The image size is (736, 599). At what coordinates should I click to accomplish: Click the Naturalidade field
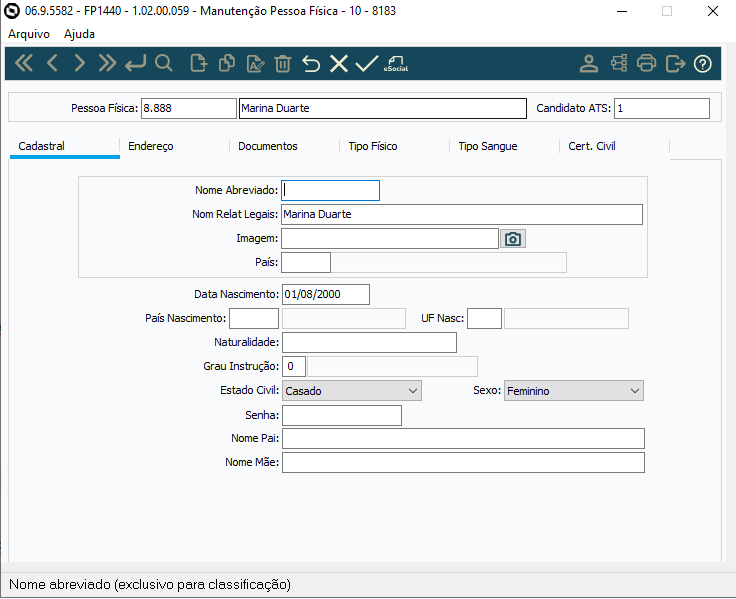click(369, 342)
